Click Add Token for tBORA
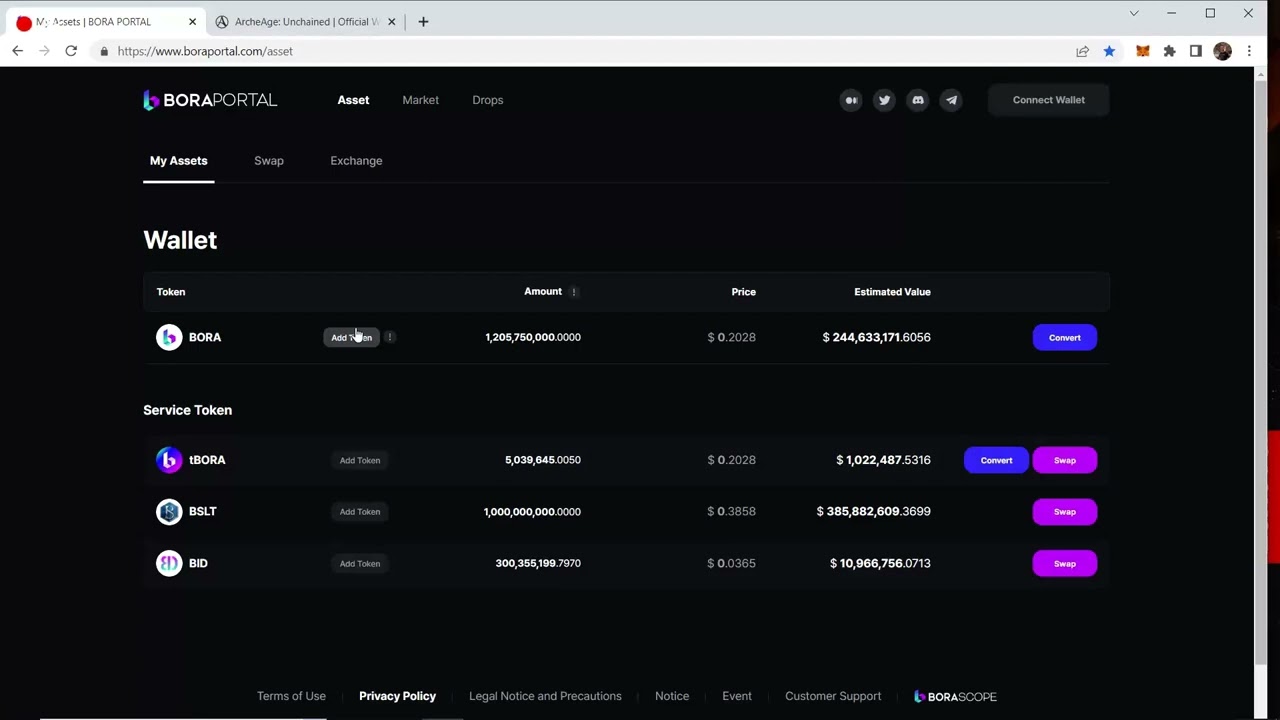This screenshot has width=1280, height=720. 360,460
